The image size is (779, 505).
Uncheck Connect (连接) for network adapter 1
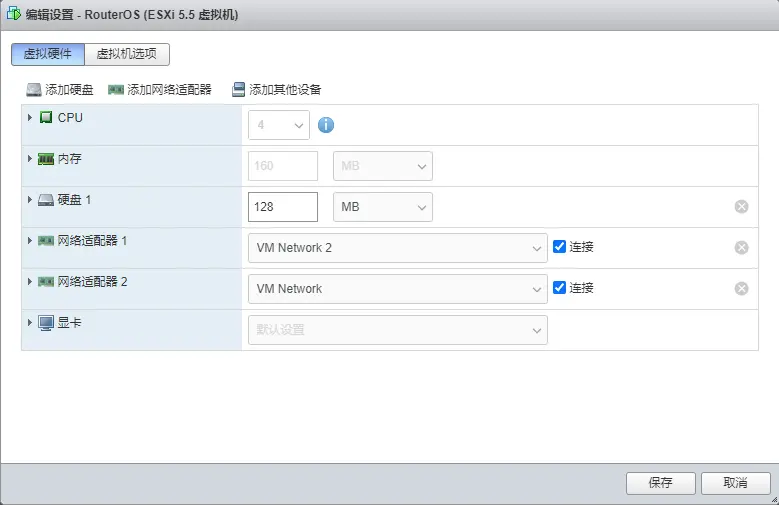tap(559, 247)
